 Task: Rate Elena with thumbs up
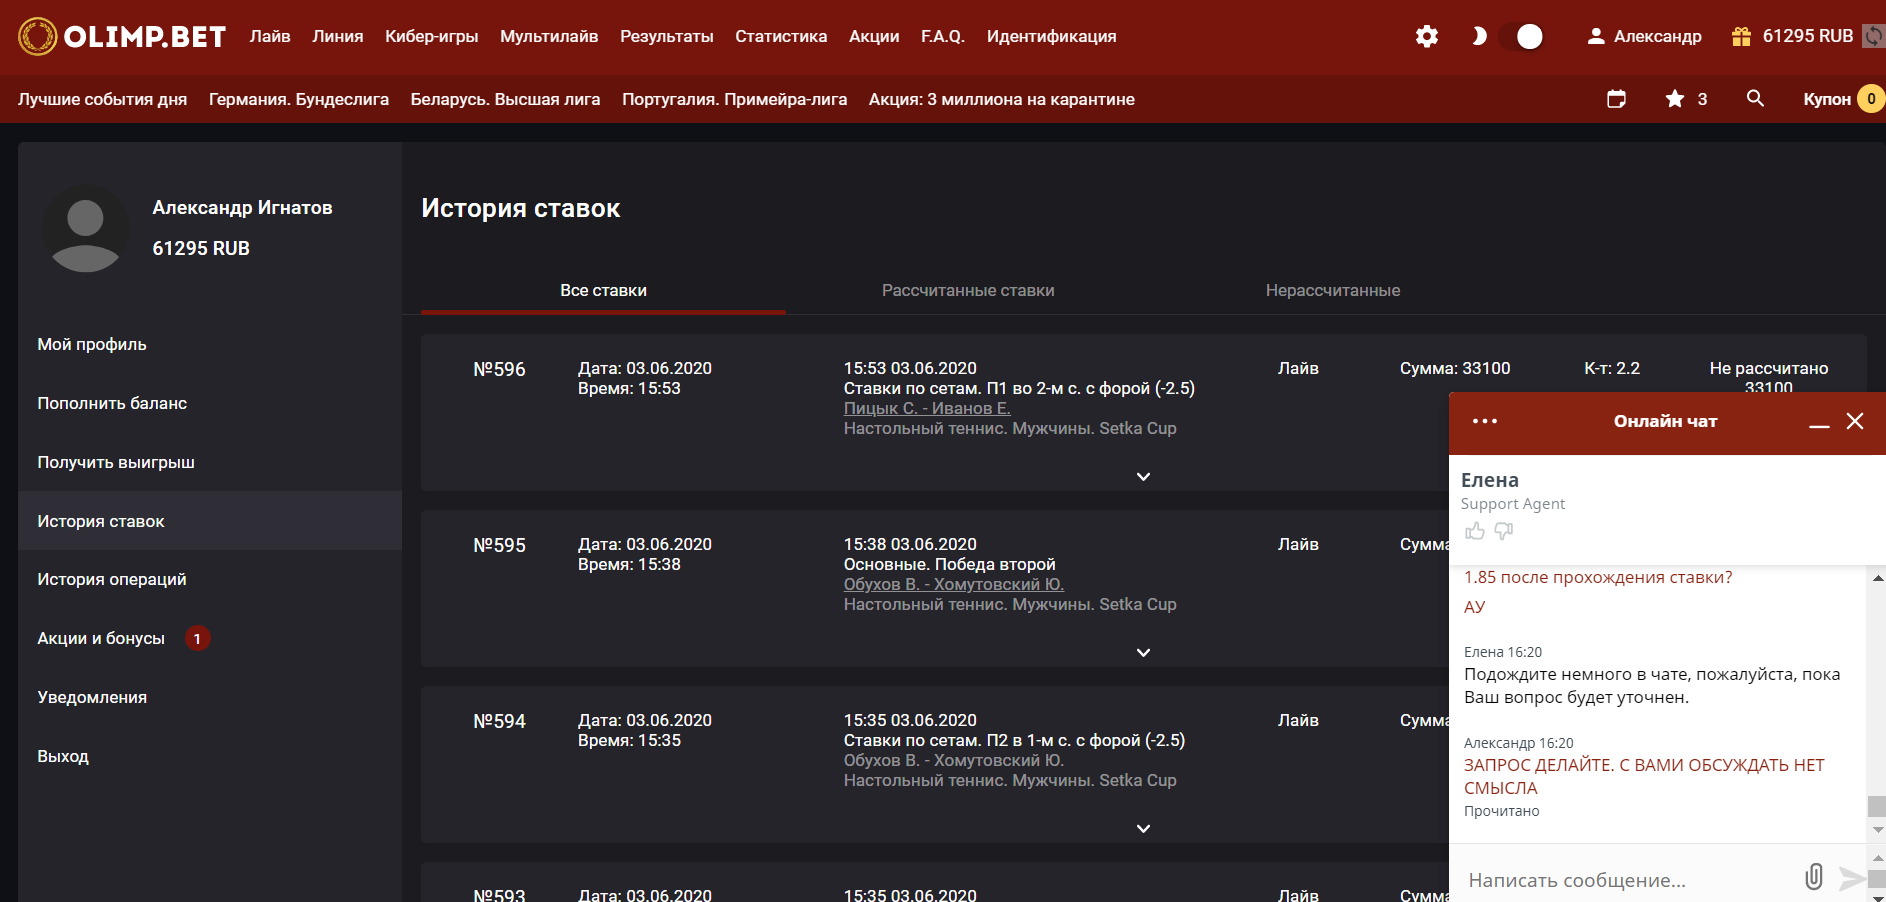click(1475, 531)
